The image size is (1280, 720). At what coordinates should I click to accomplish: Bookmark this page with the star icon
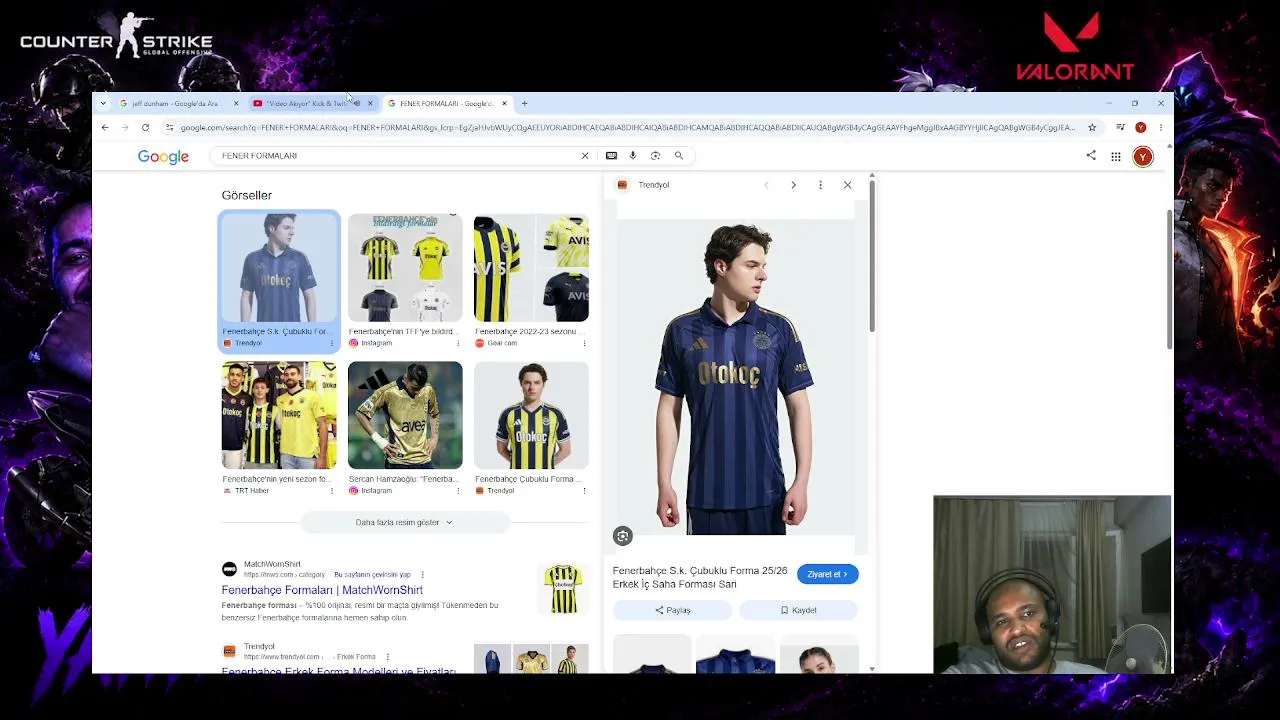(1092, 127)
